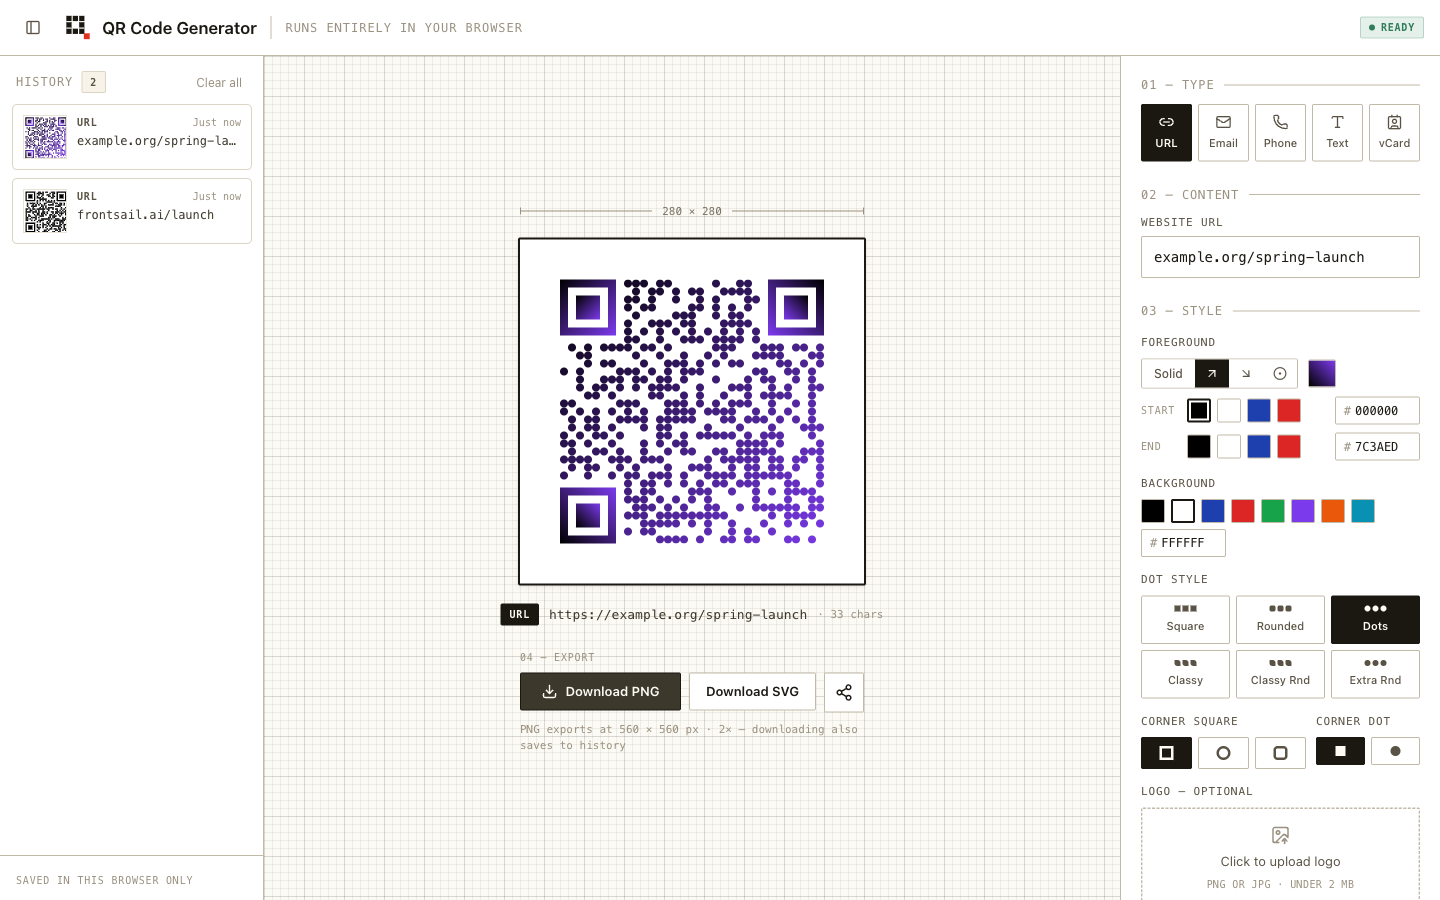Select the circle corner square icon

[x=1223, y=753]
